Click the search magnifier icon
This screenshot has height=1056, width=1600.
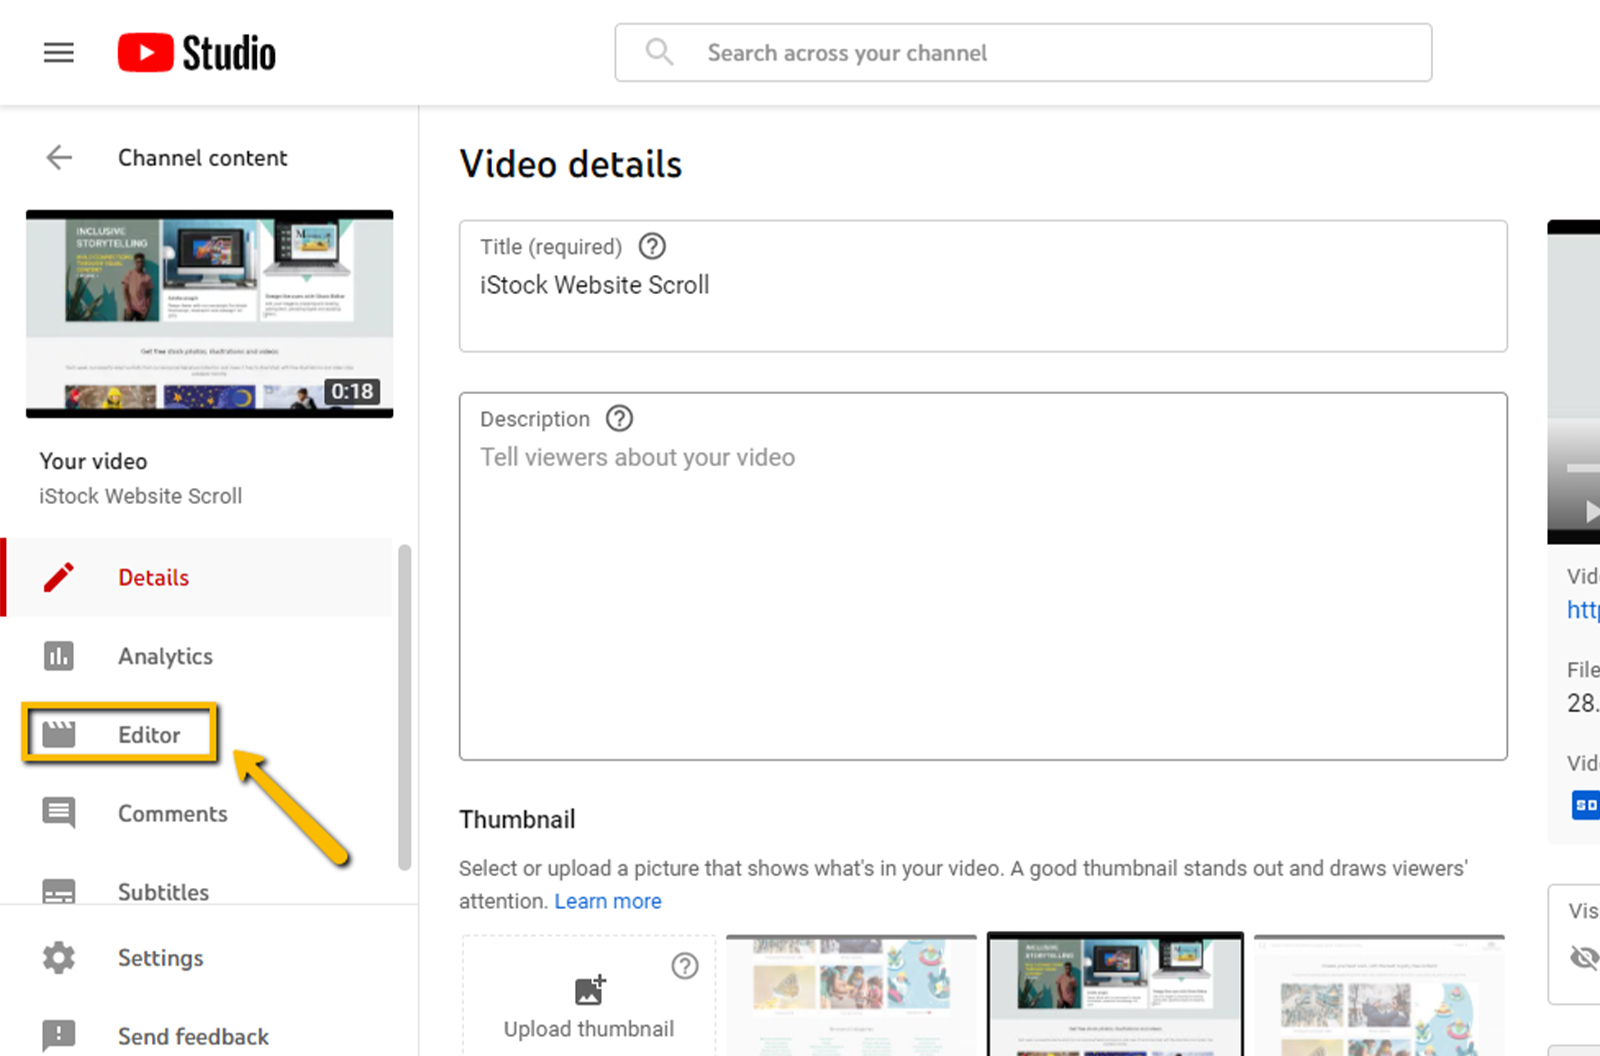click(x=659, y=52)
